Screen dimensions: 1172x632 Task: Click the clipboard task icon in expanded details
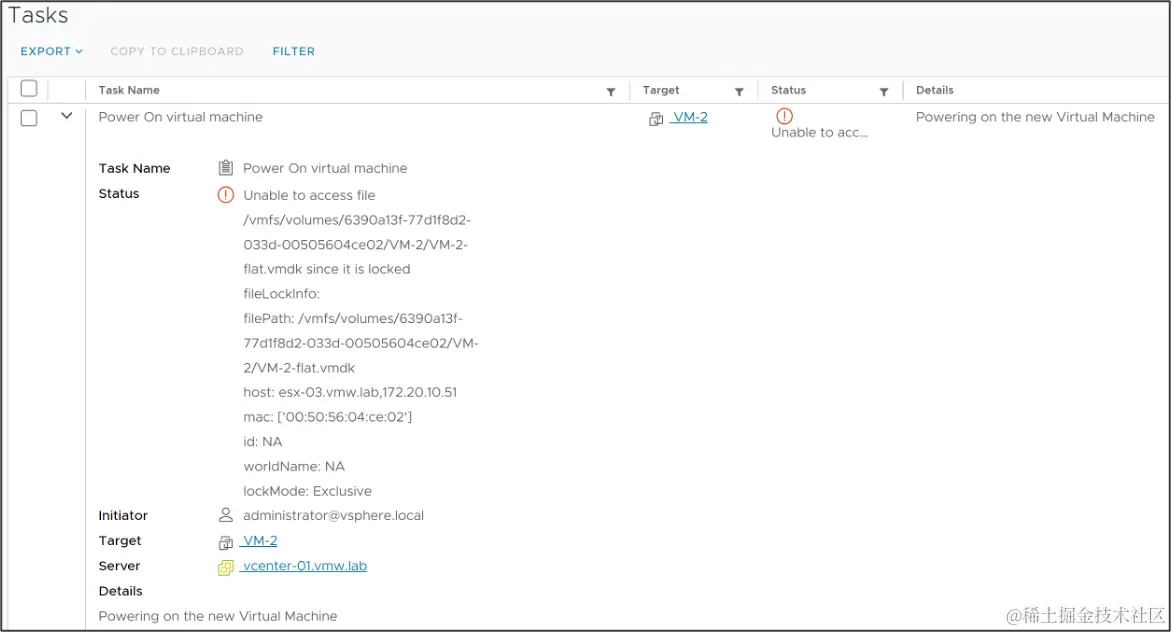click(226, 167)
